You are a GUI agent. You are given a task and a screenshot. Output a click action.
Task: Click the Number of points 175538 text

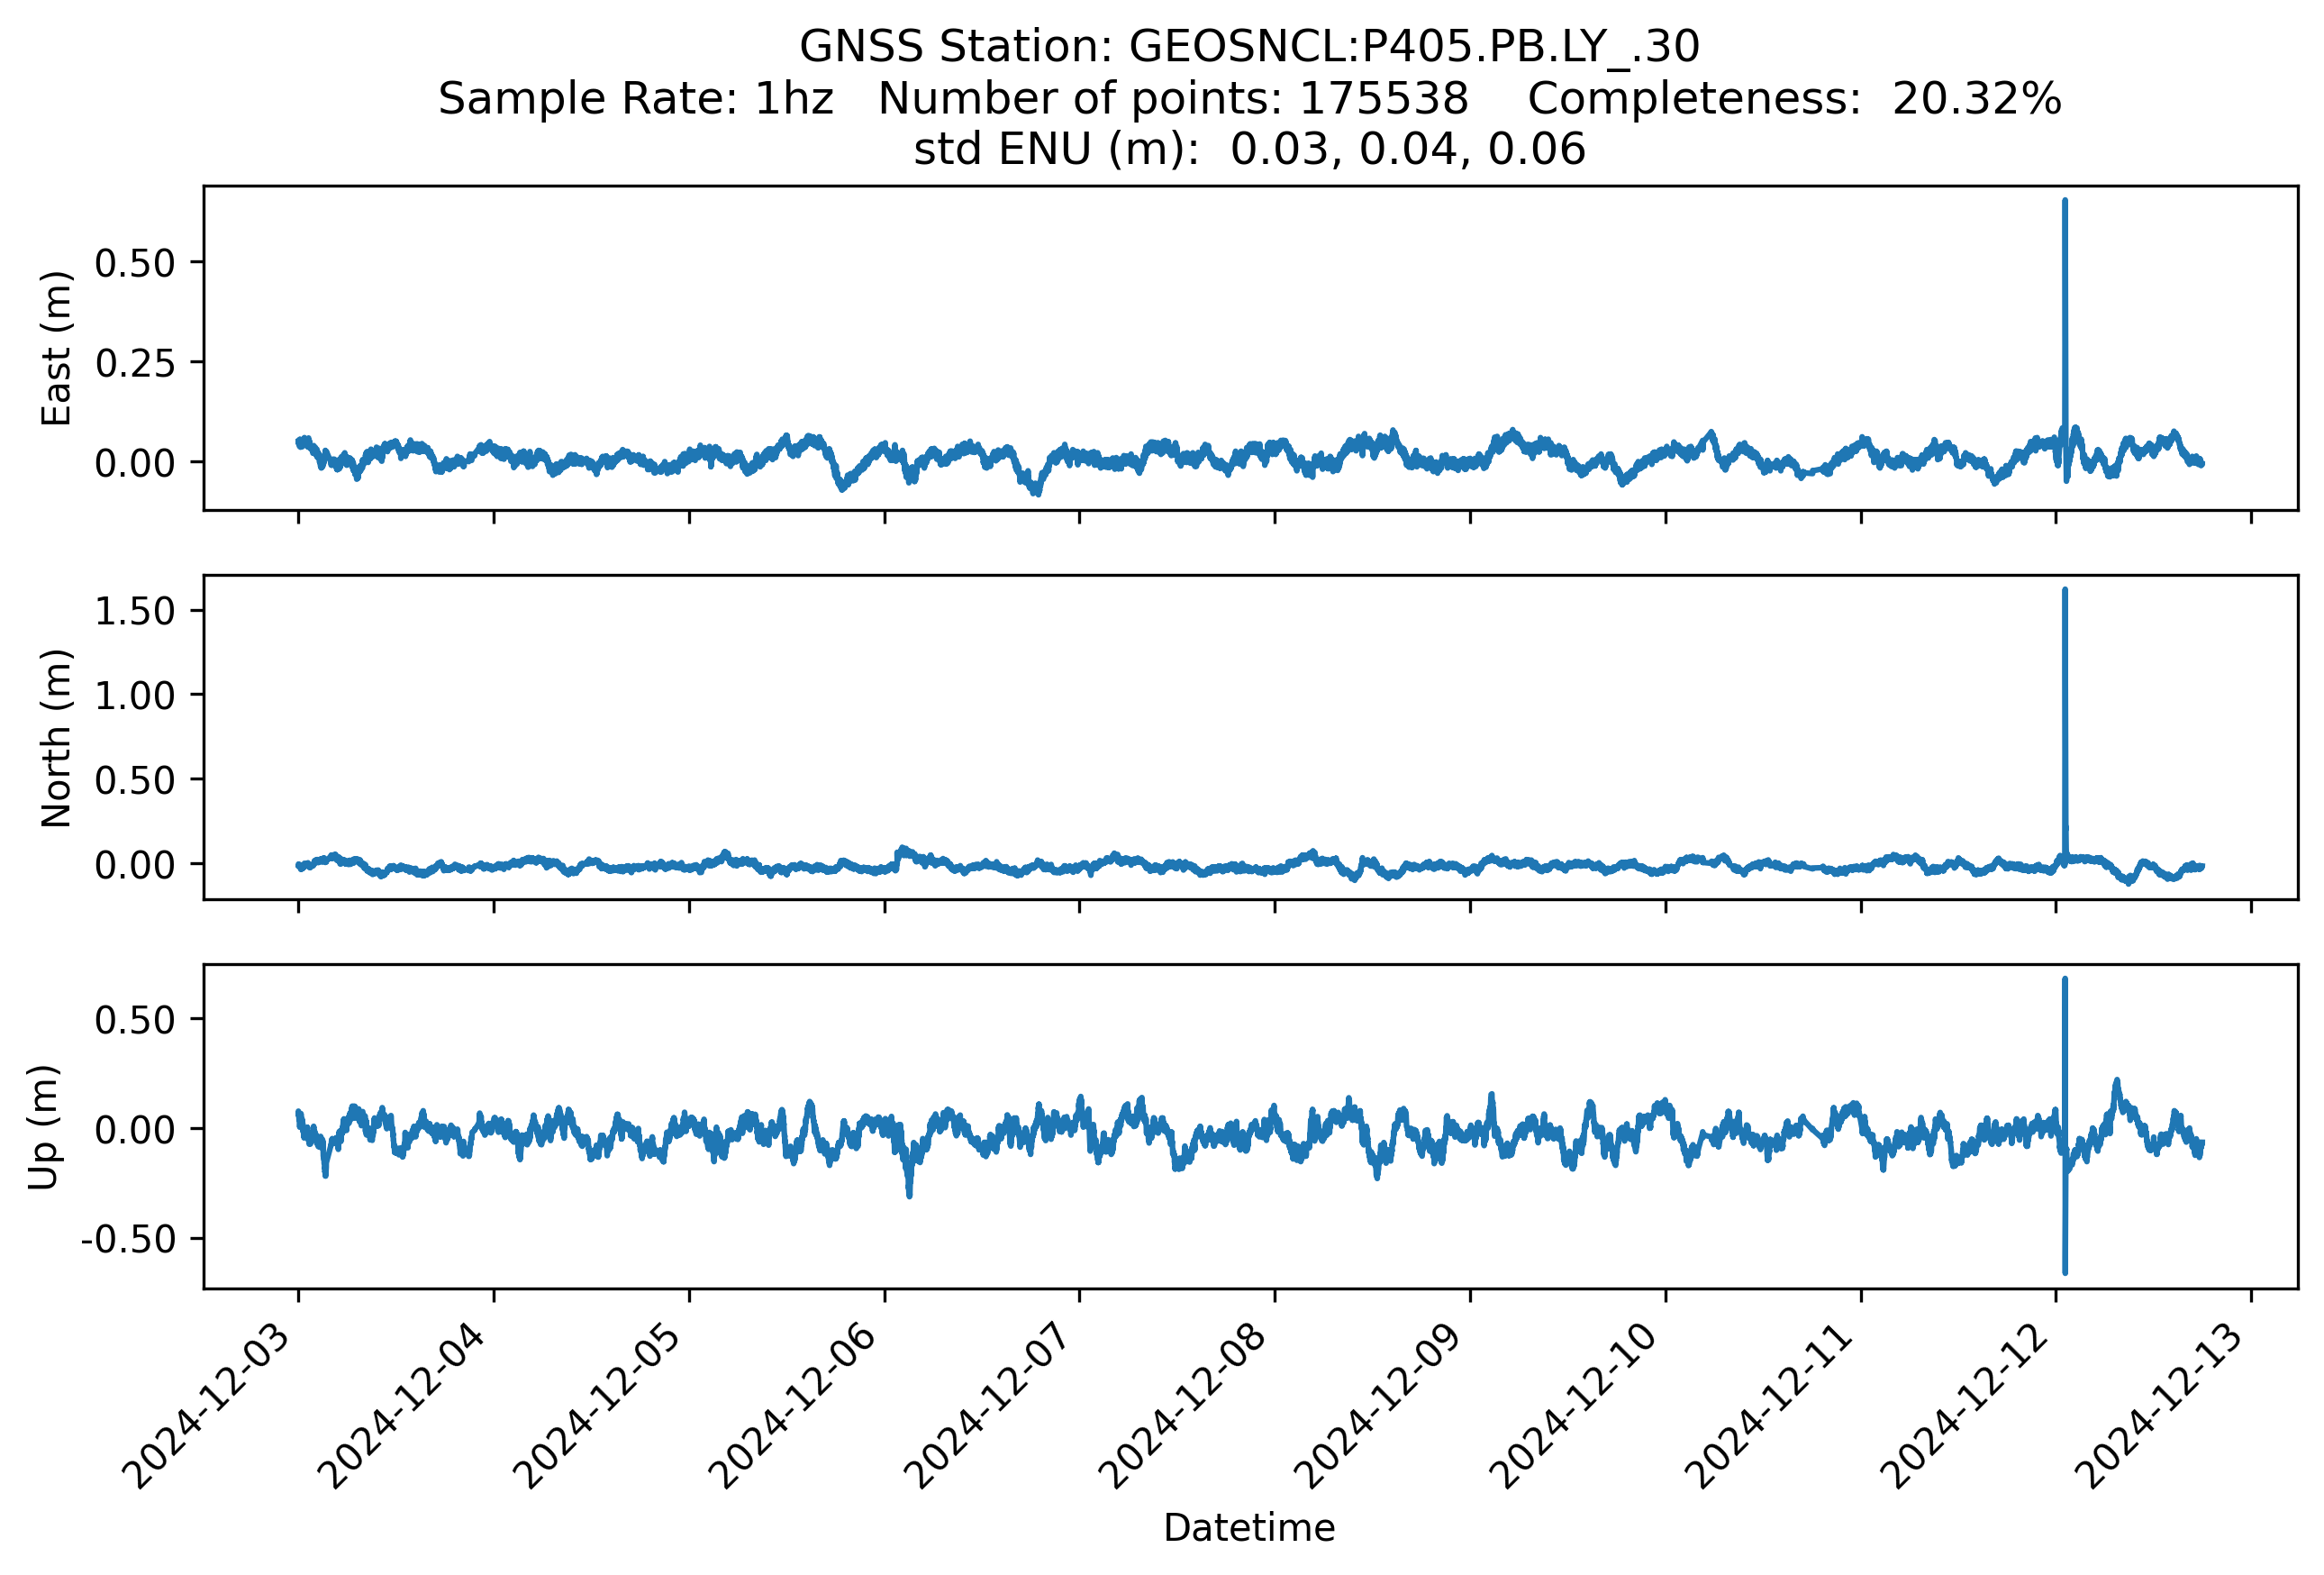1173,99
